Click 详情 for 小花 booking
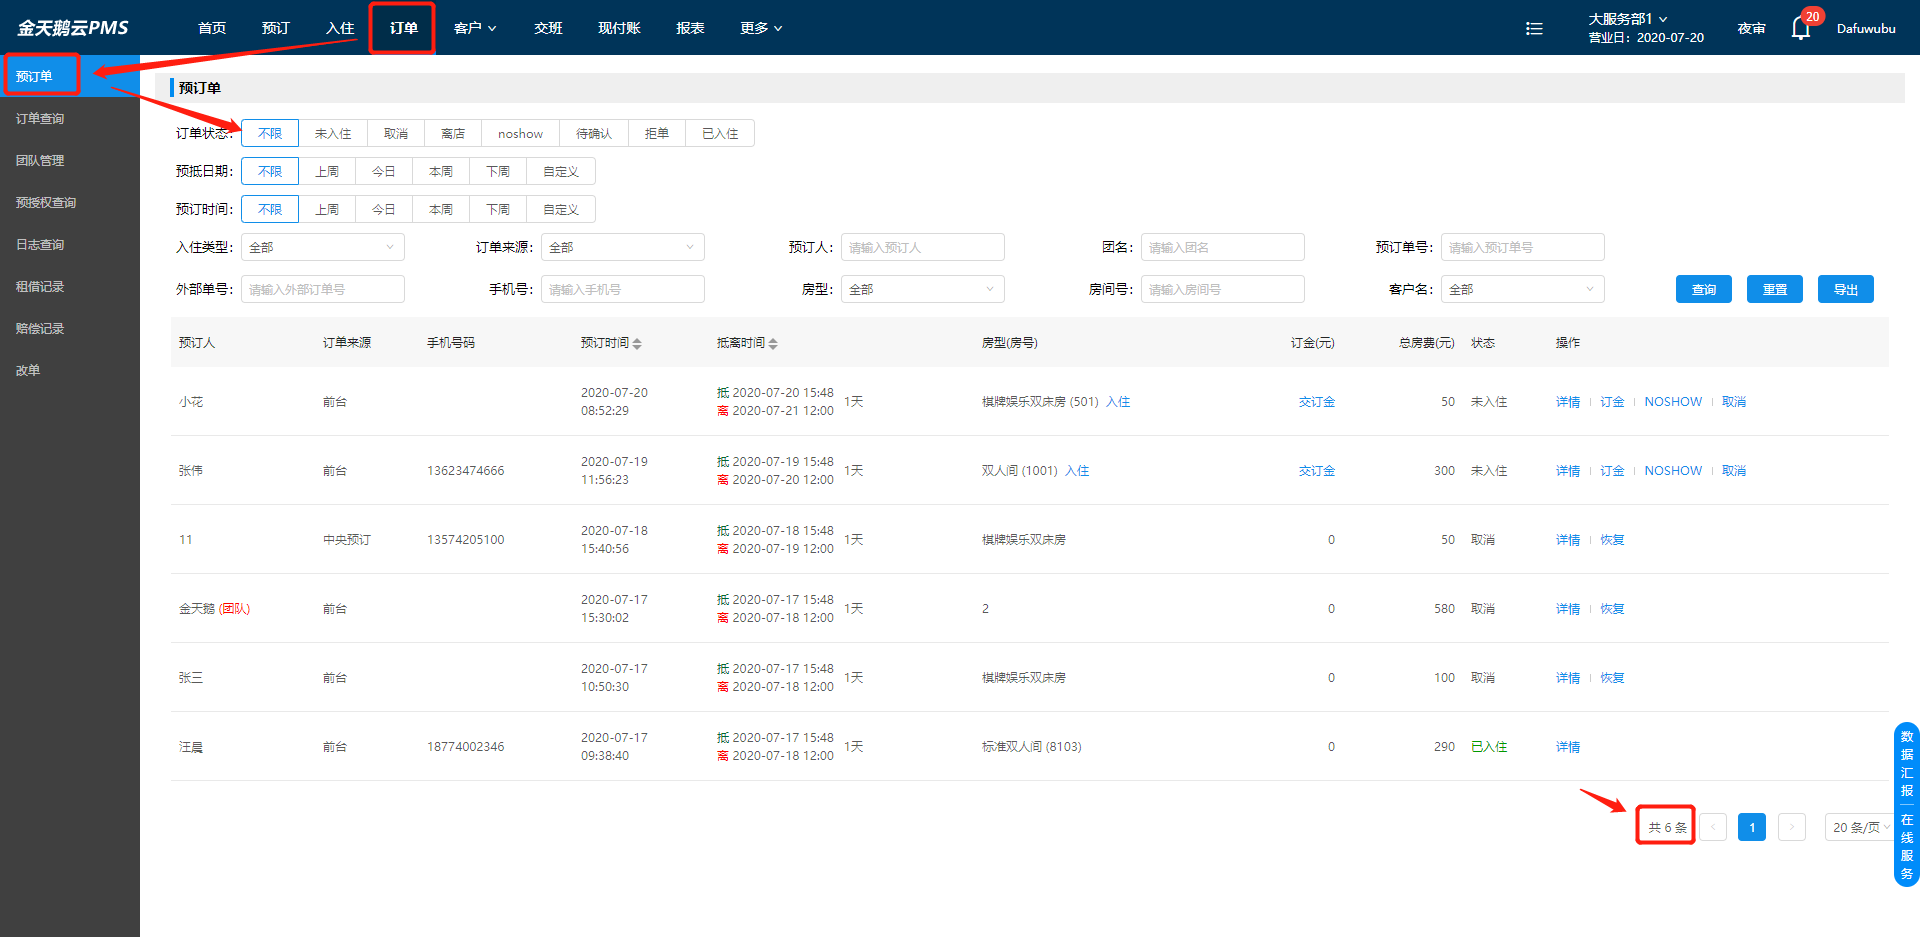This screenshot has width=1920, height=937. 1568,402
